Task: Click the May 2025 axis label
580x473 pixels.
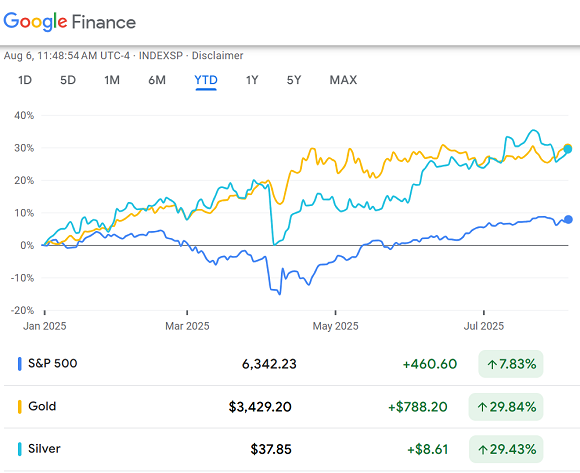Action: click(335, 326)
